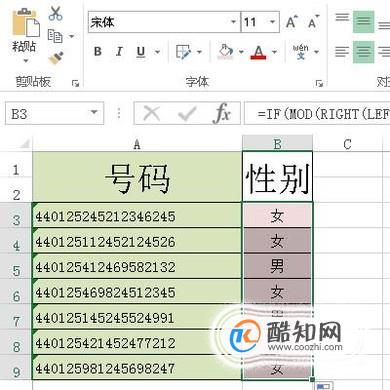Image resolution: width=390 pixels, height=390 pixels.
Task: Open the Borders dropdown arrow
Action: coord(199,52)
